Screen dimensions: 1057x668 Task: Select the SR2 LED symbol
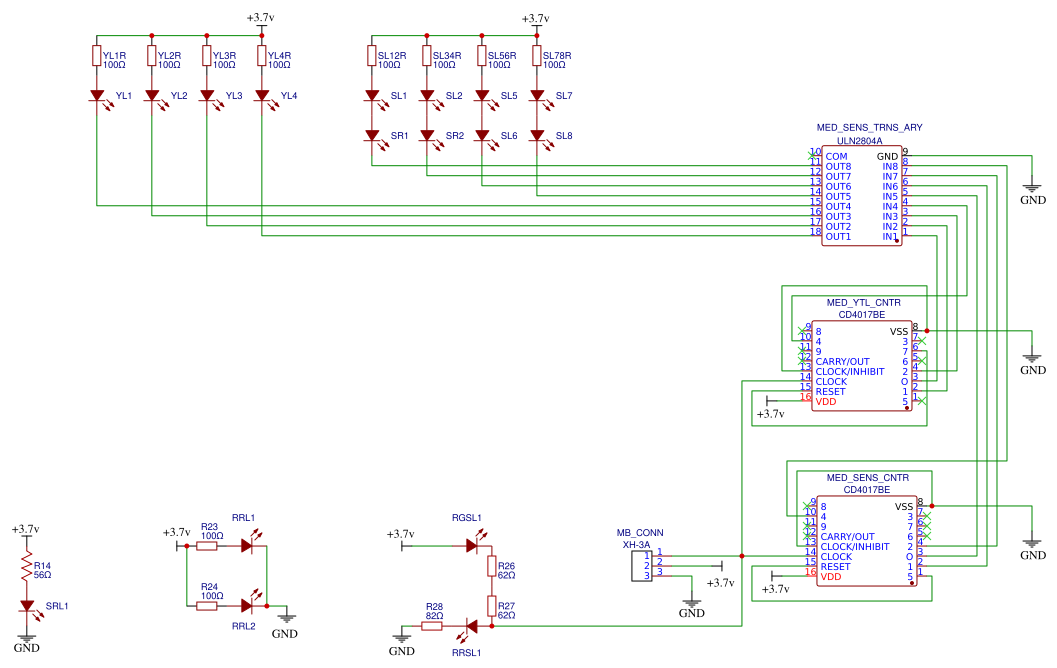pyautogui.click(x=427, y=136)
